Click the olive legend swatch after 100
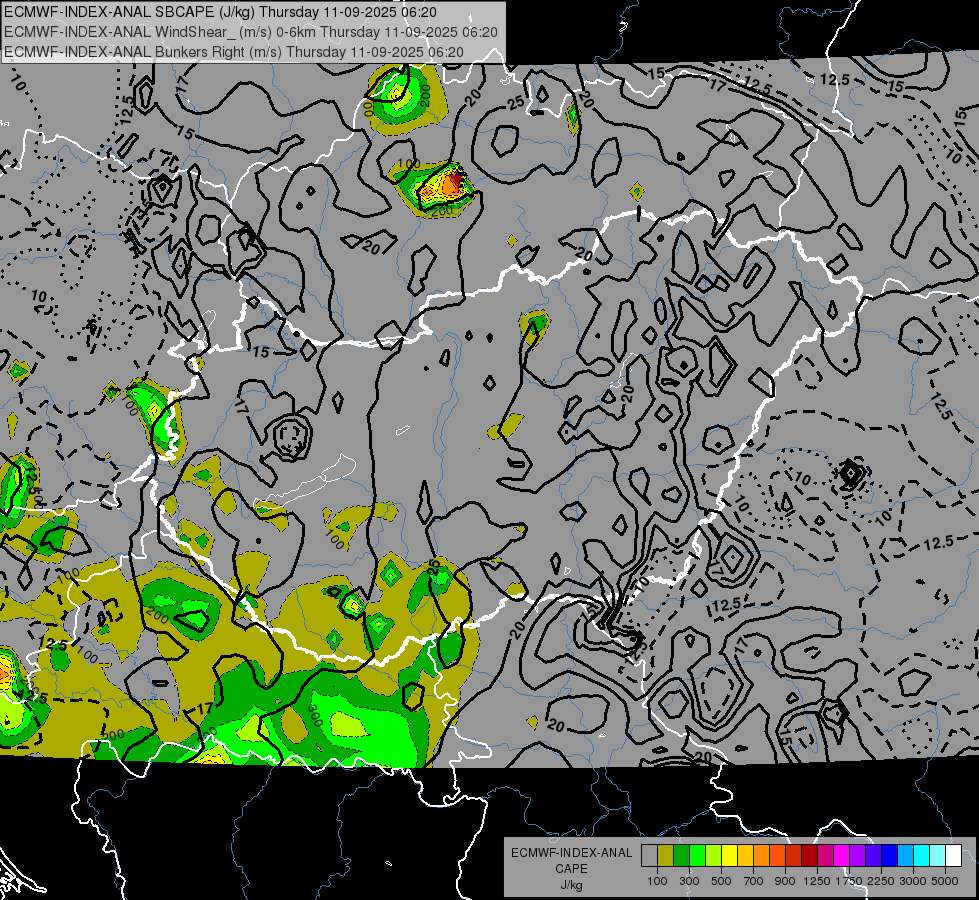This screenshot has height=900, width=979. [666, 856]
